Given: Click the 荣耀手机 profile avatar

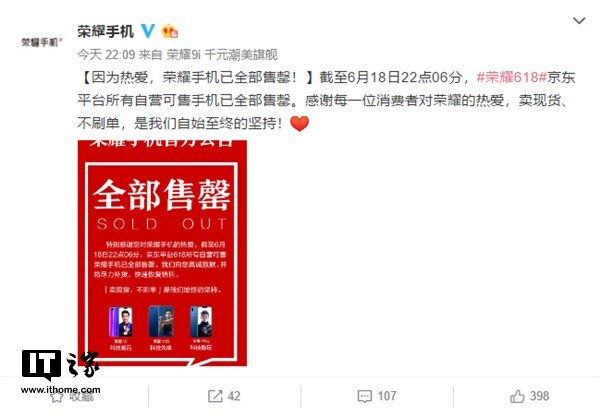Looking at the screenshot, I should pyautogui.click(x=42, y=42).
